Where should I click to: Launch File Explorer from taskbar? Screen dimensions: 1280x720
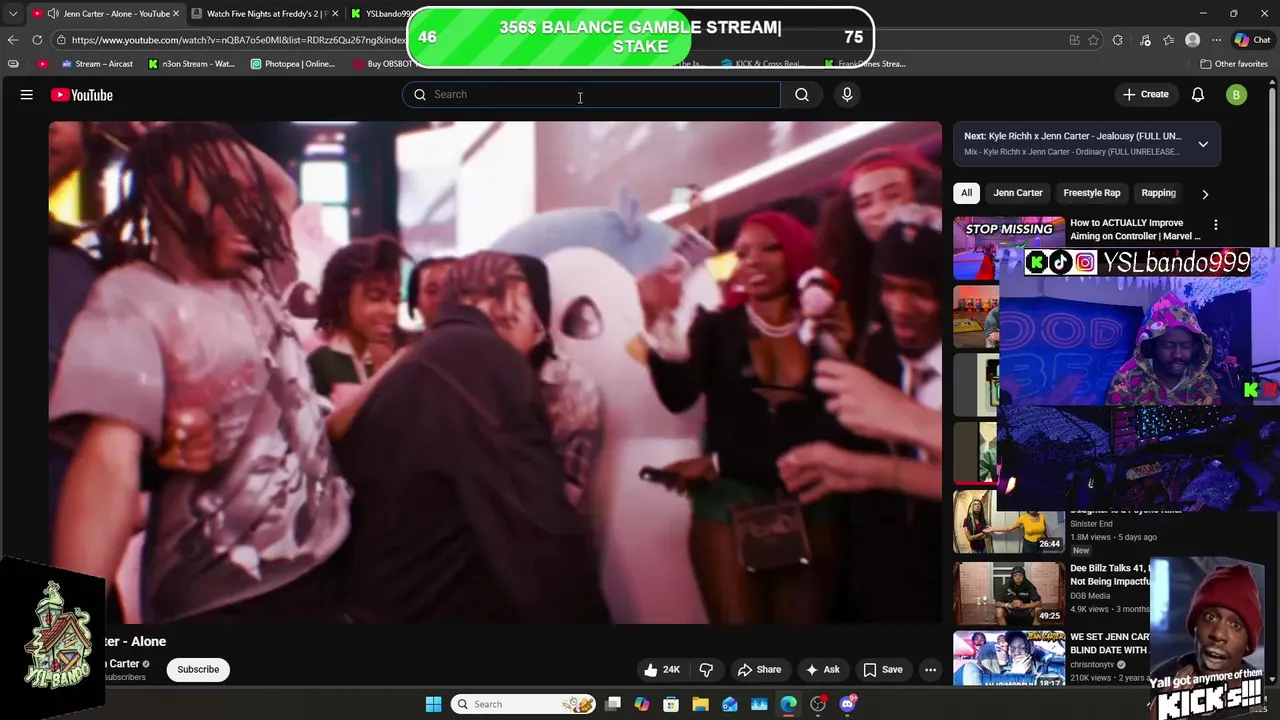pyautogui.click(x=700, y=704)
